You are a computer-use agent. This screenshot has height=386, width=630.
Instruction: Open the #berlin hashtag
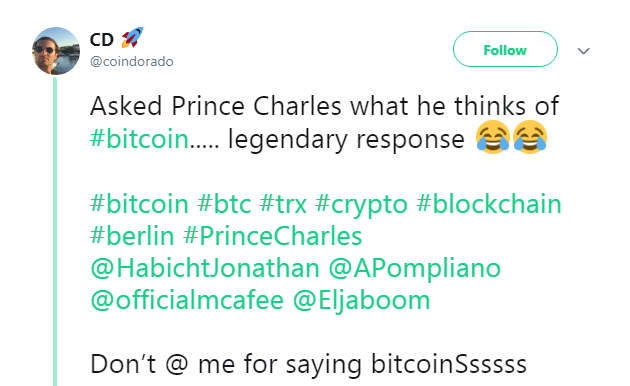[x=132, y=236]
